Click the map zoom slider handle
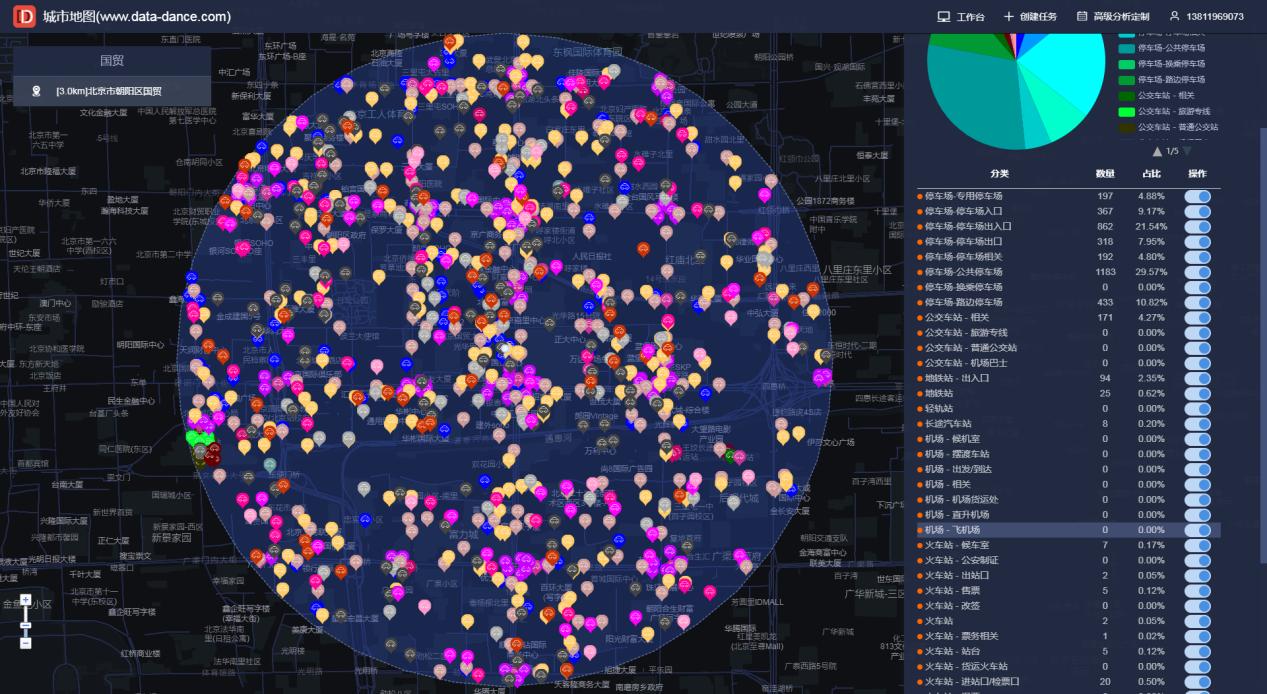Image resolution: width=1267 pixels, height=694 pixels. (26, 625)
